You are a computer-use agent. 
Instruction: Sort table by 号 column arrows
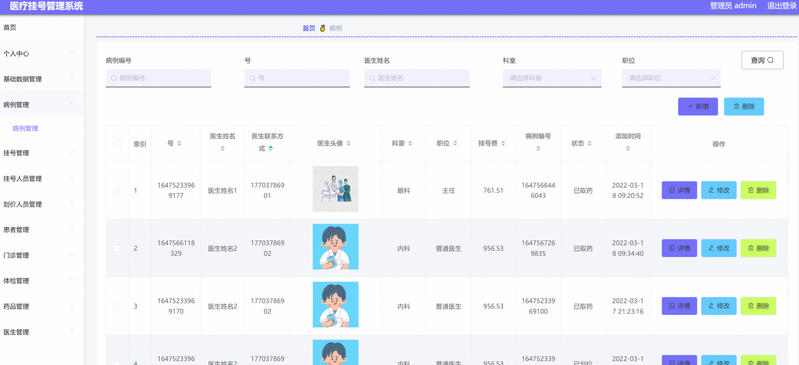point(179,144)
